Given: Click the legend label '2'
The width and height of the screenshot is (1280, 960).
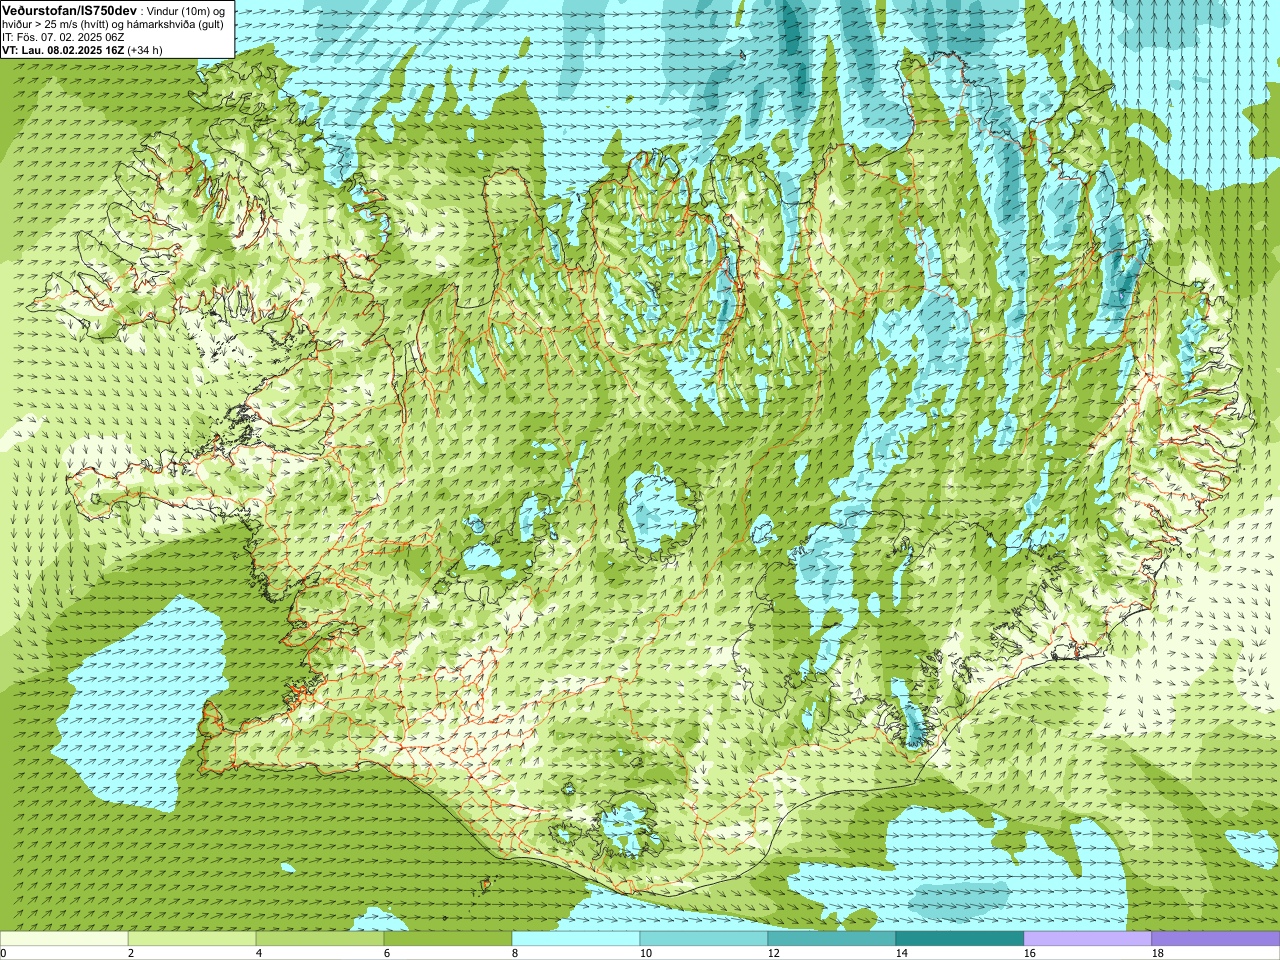Looking at the screenshot, I should (x=131, y=953).
